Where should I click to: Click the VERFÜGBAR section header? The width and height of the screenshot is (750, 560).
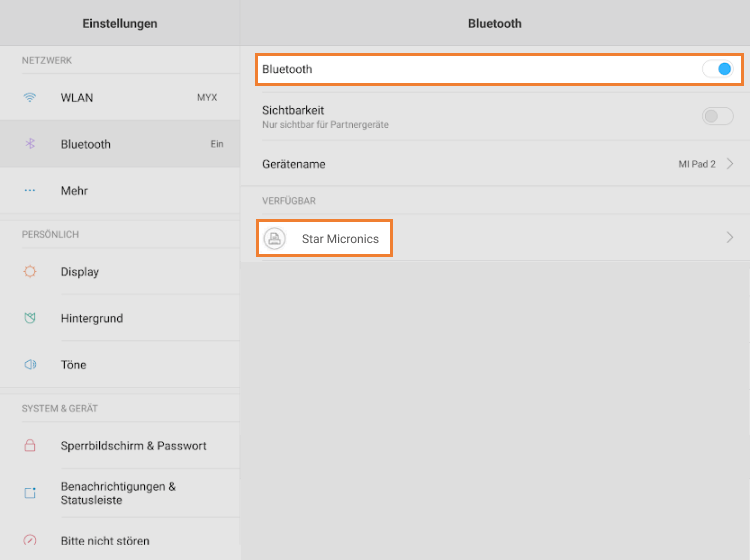pos(289,201)
